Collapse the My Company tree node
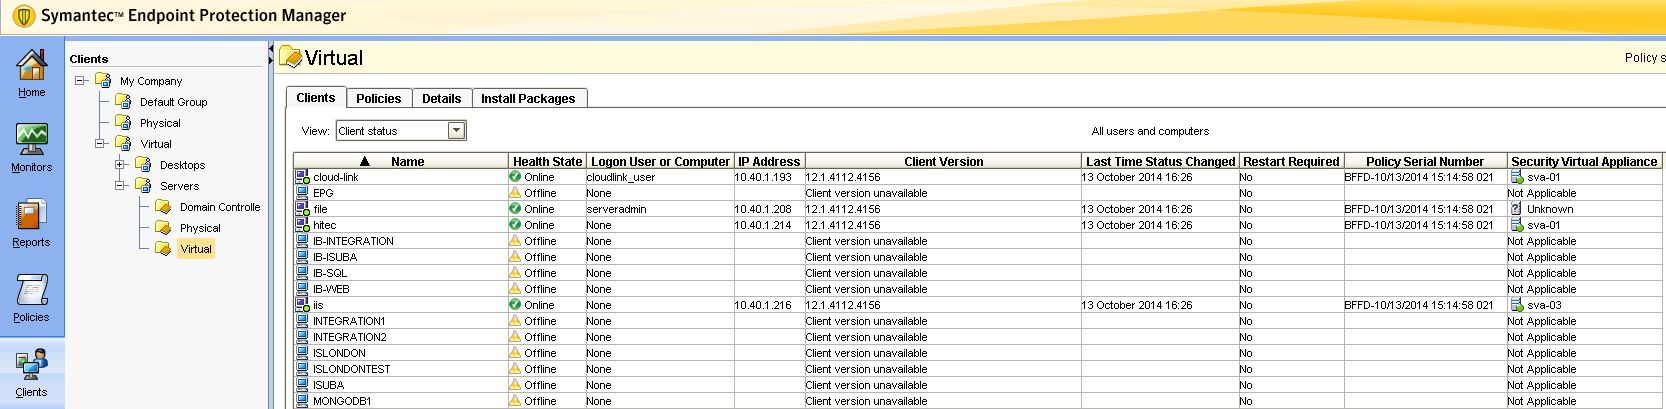This screenshot has width=1666, height=409. [81, 81]
